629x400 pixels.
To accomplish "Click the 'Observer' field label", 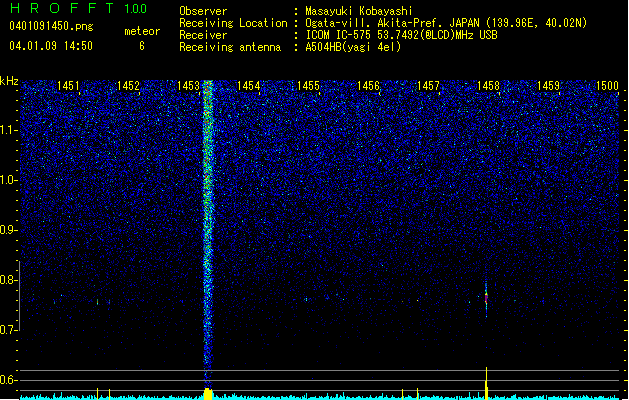I will tap(203, 11).
